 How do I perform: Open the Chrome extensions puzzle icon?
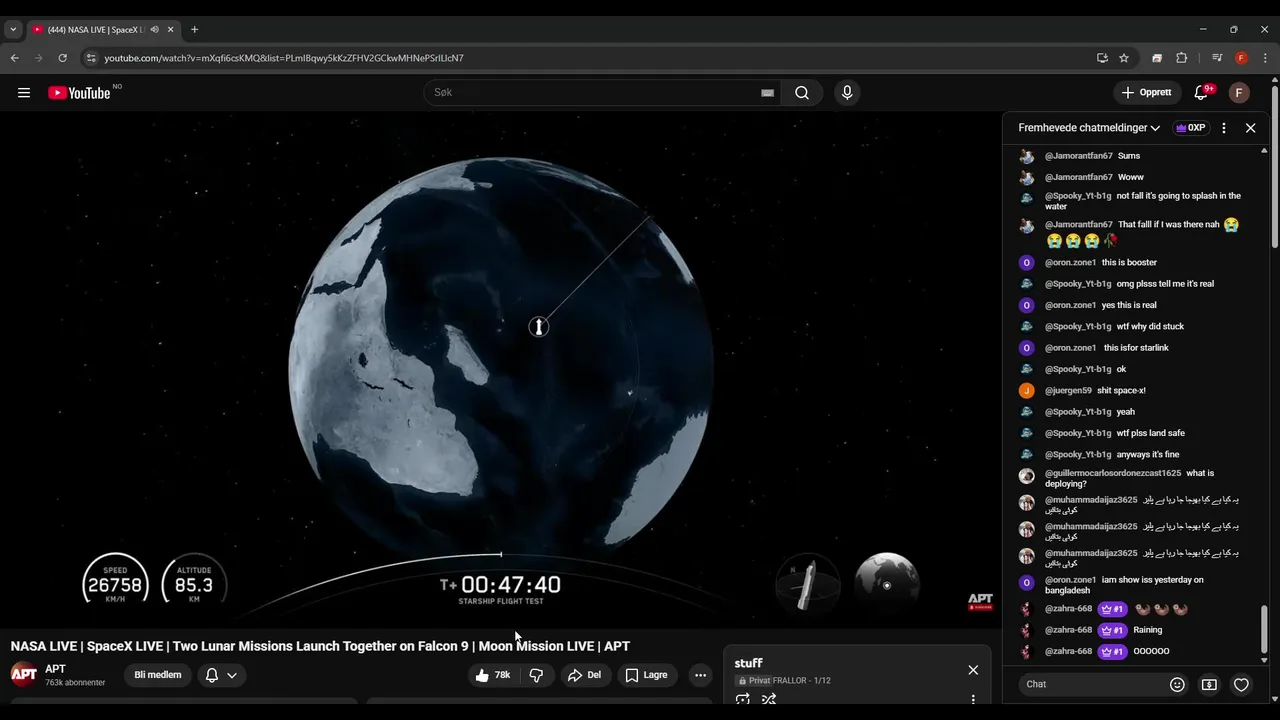click(1181, 58)
